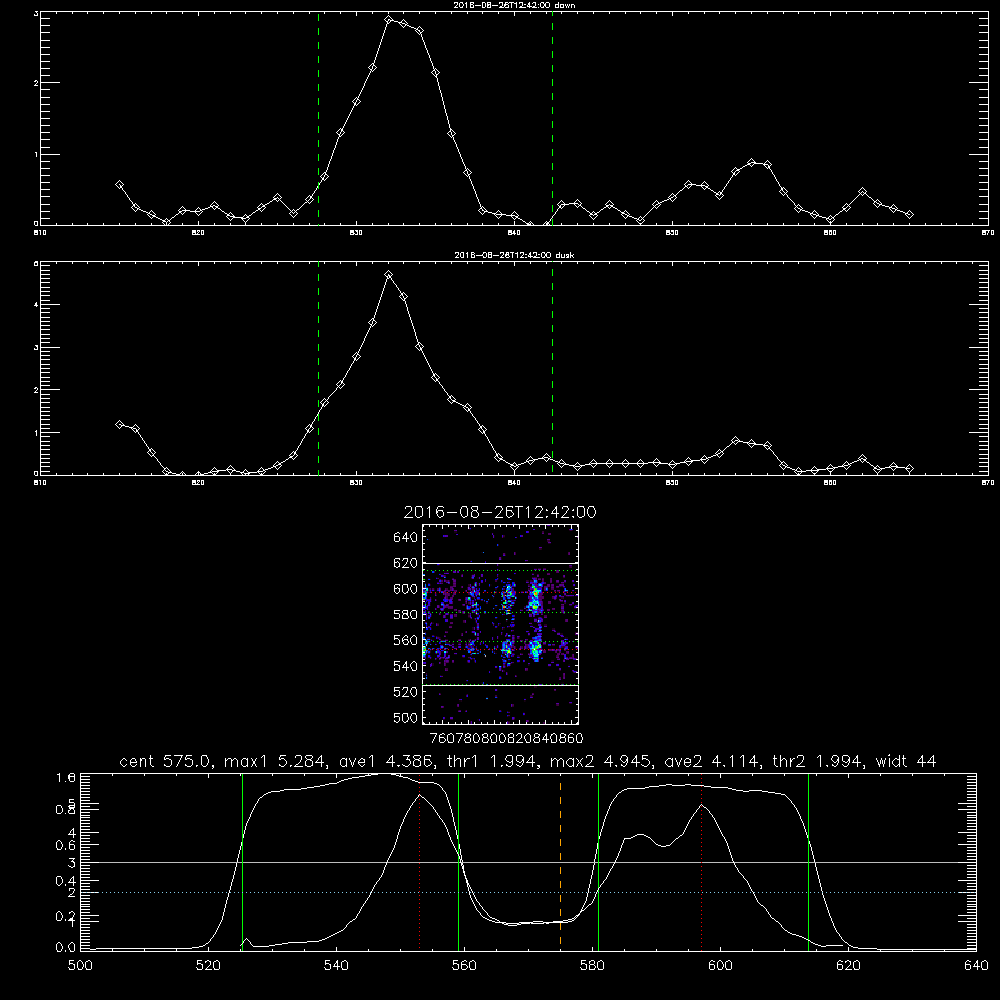Click the red dotted line at the left peak
This screenshot has height=1000, width=1000.
420,861
